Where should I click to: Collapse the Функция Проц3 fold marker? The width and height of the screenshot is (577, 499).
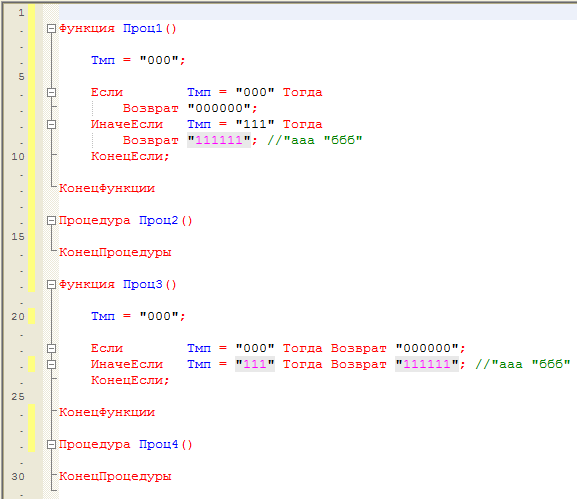click(x=52, y=284)
